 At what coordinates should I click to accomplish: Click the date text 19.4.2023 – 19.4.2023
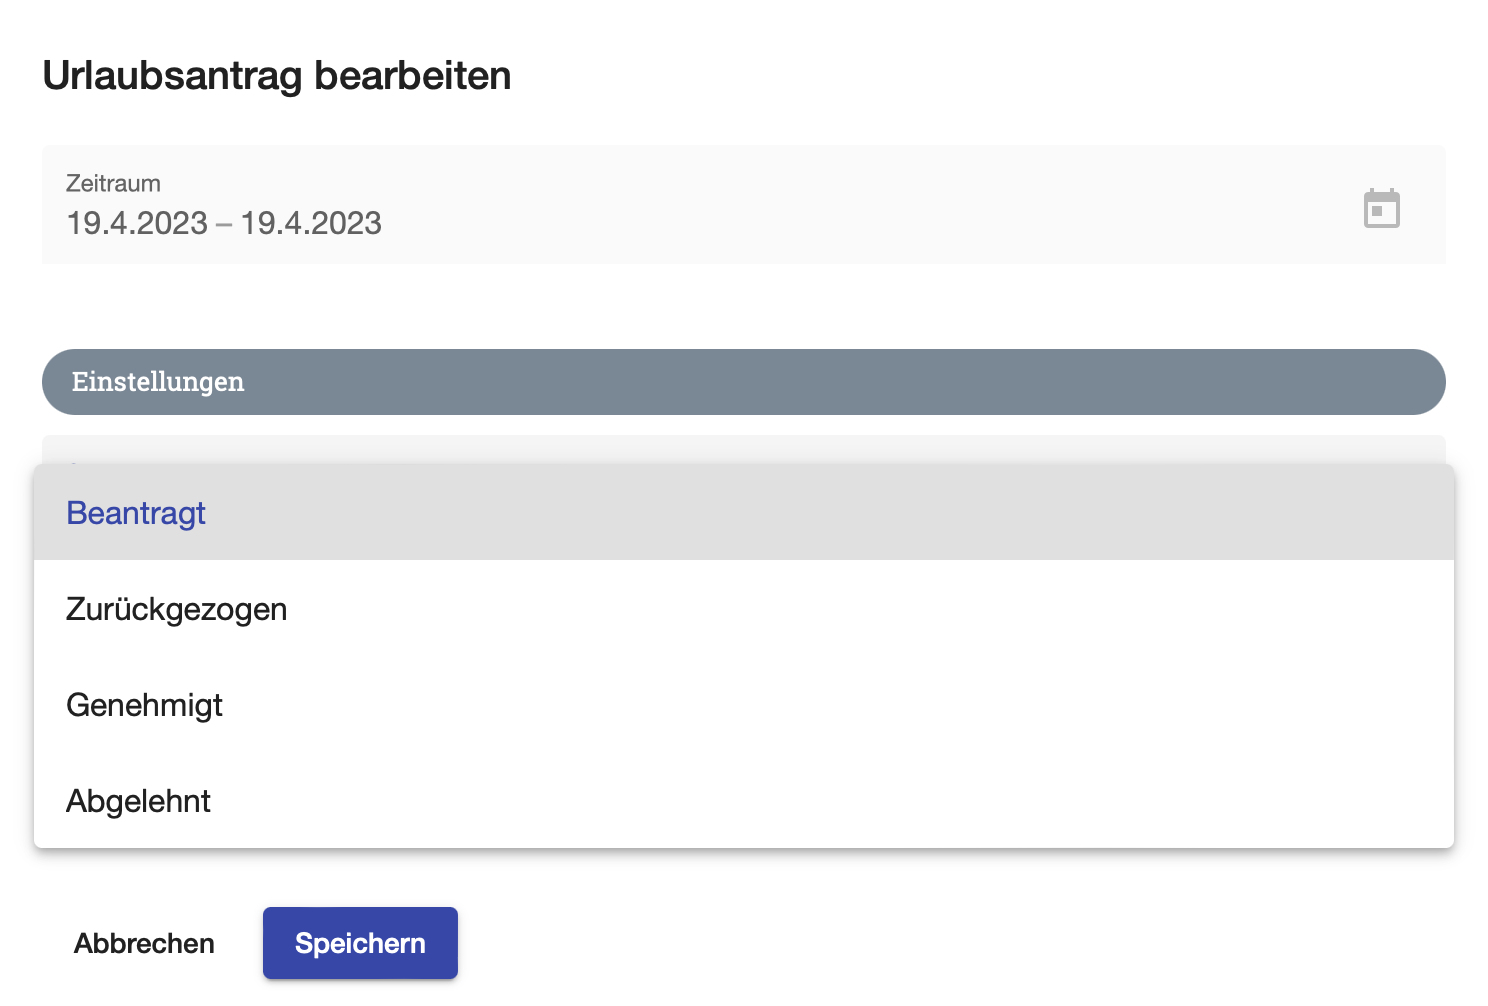pyautogui.click(x=224, y=223)
